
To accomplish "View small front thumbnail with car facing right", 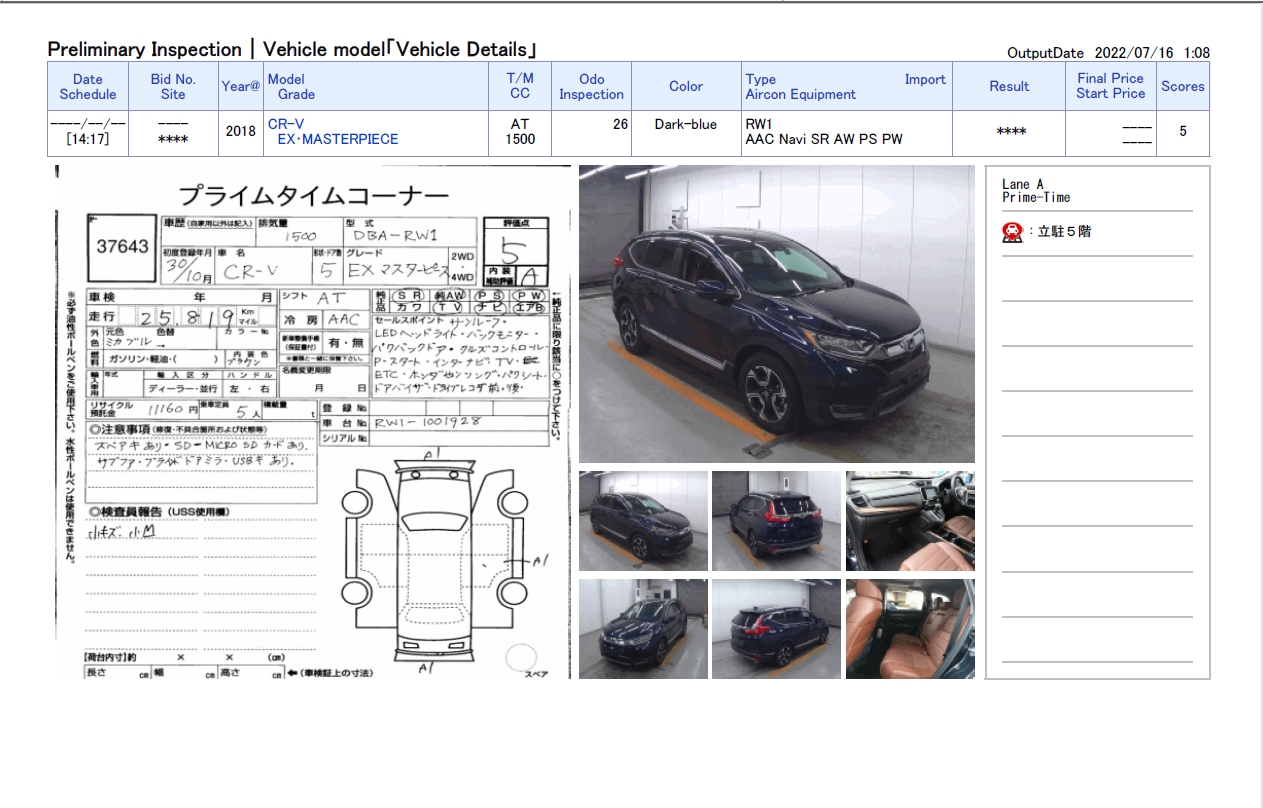I will point(643,521).
